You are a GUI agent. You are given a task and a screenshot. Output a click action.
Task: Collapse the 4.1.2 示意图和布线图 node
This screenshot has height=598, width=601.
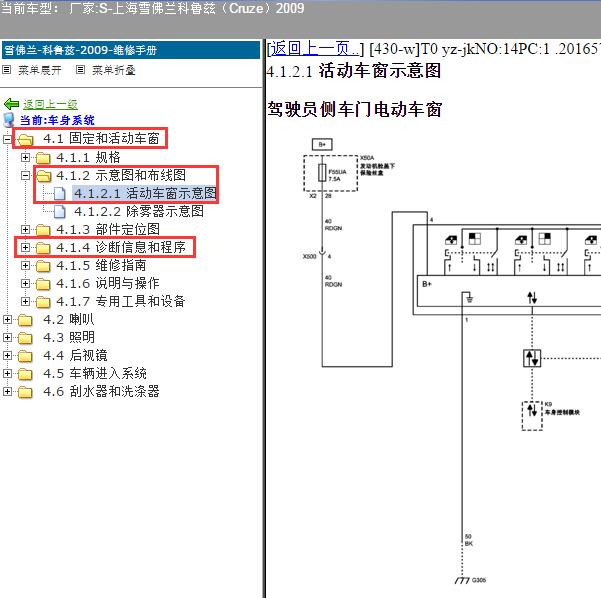25,175
